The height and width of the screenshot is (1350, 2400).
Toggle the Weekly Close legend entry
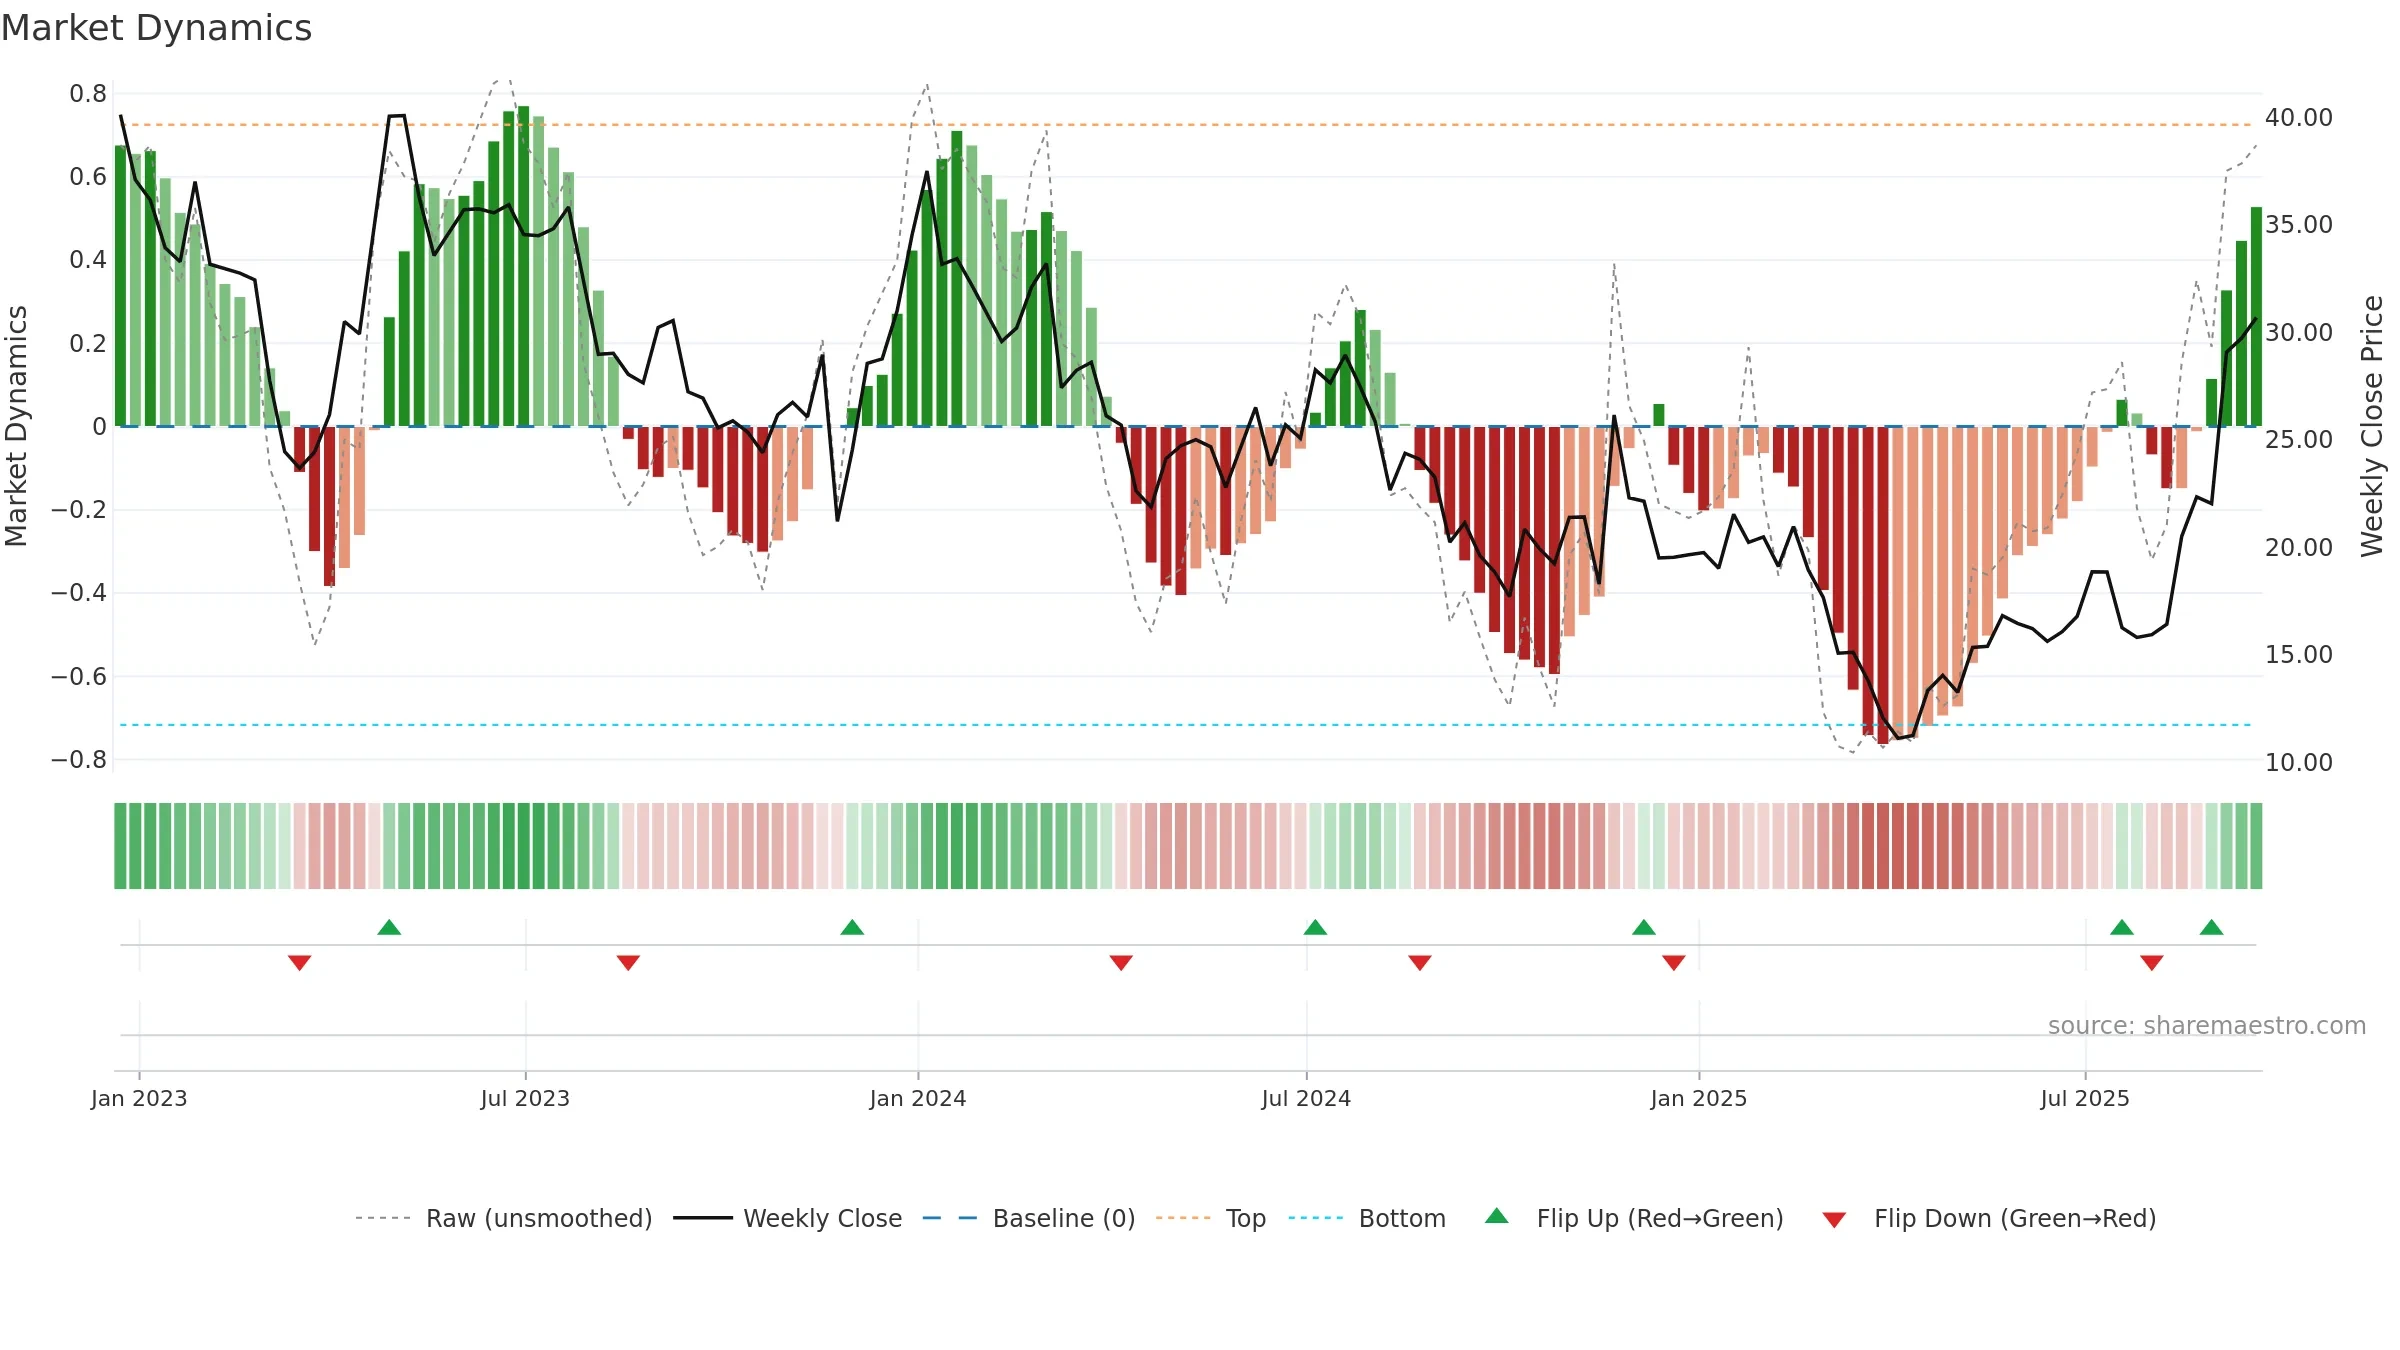click(788, 1218)
